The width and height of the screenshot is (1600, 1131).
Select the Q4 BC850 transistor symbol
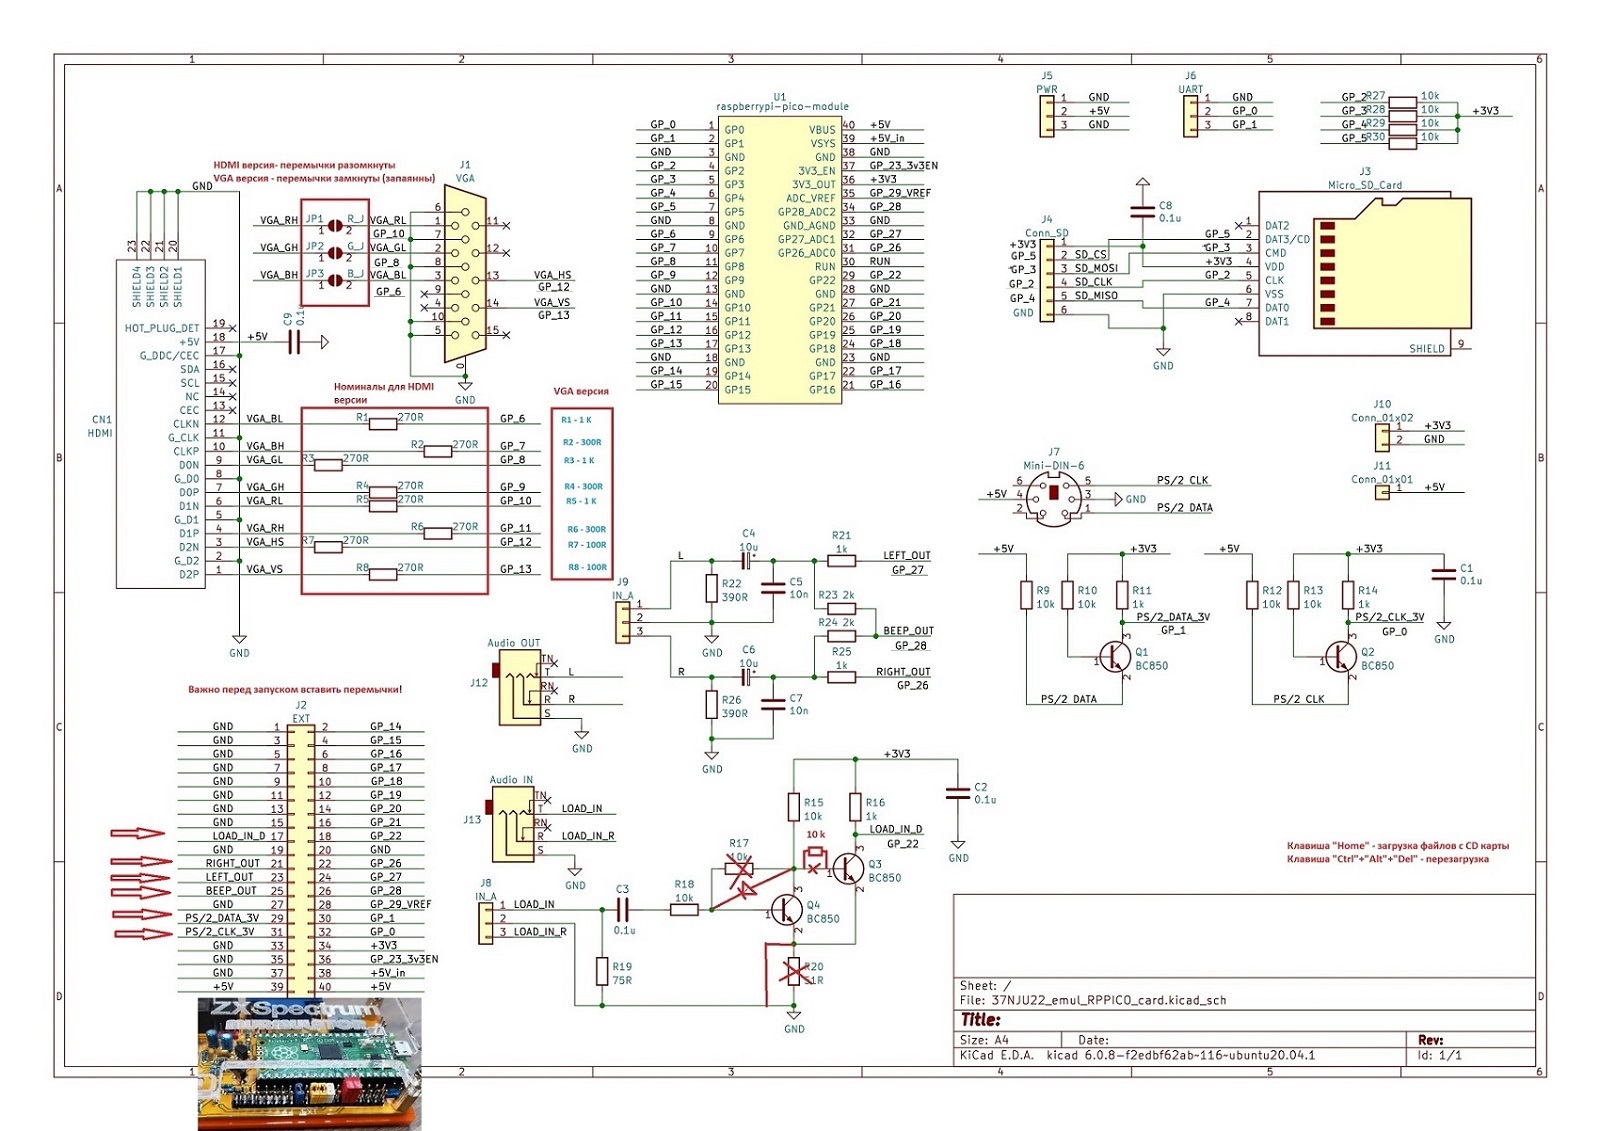click(786, 910)
